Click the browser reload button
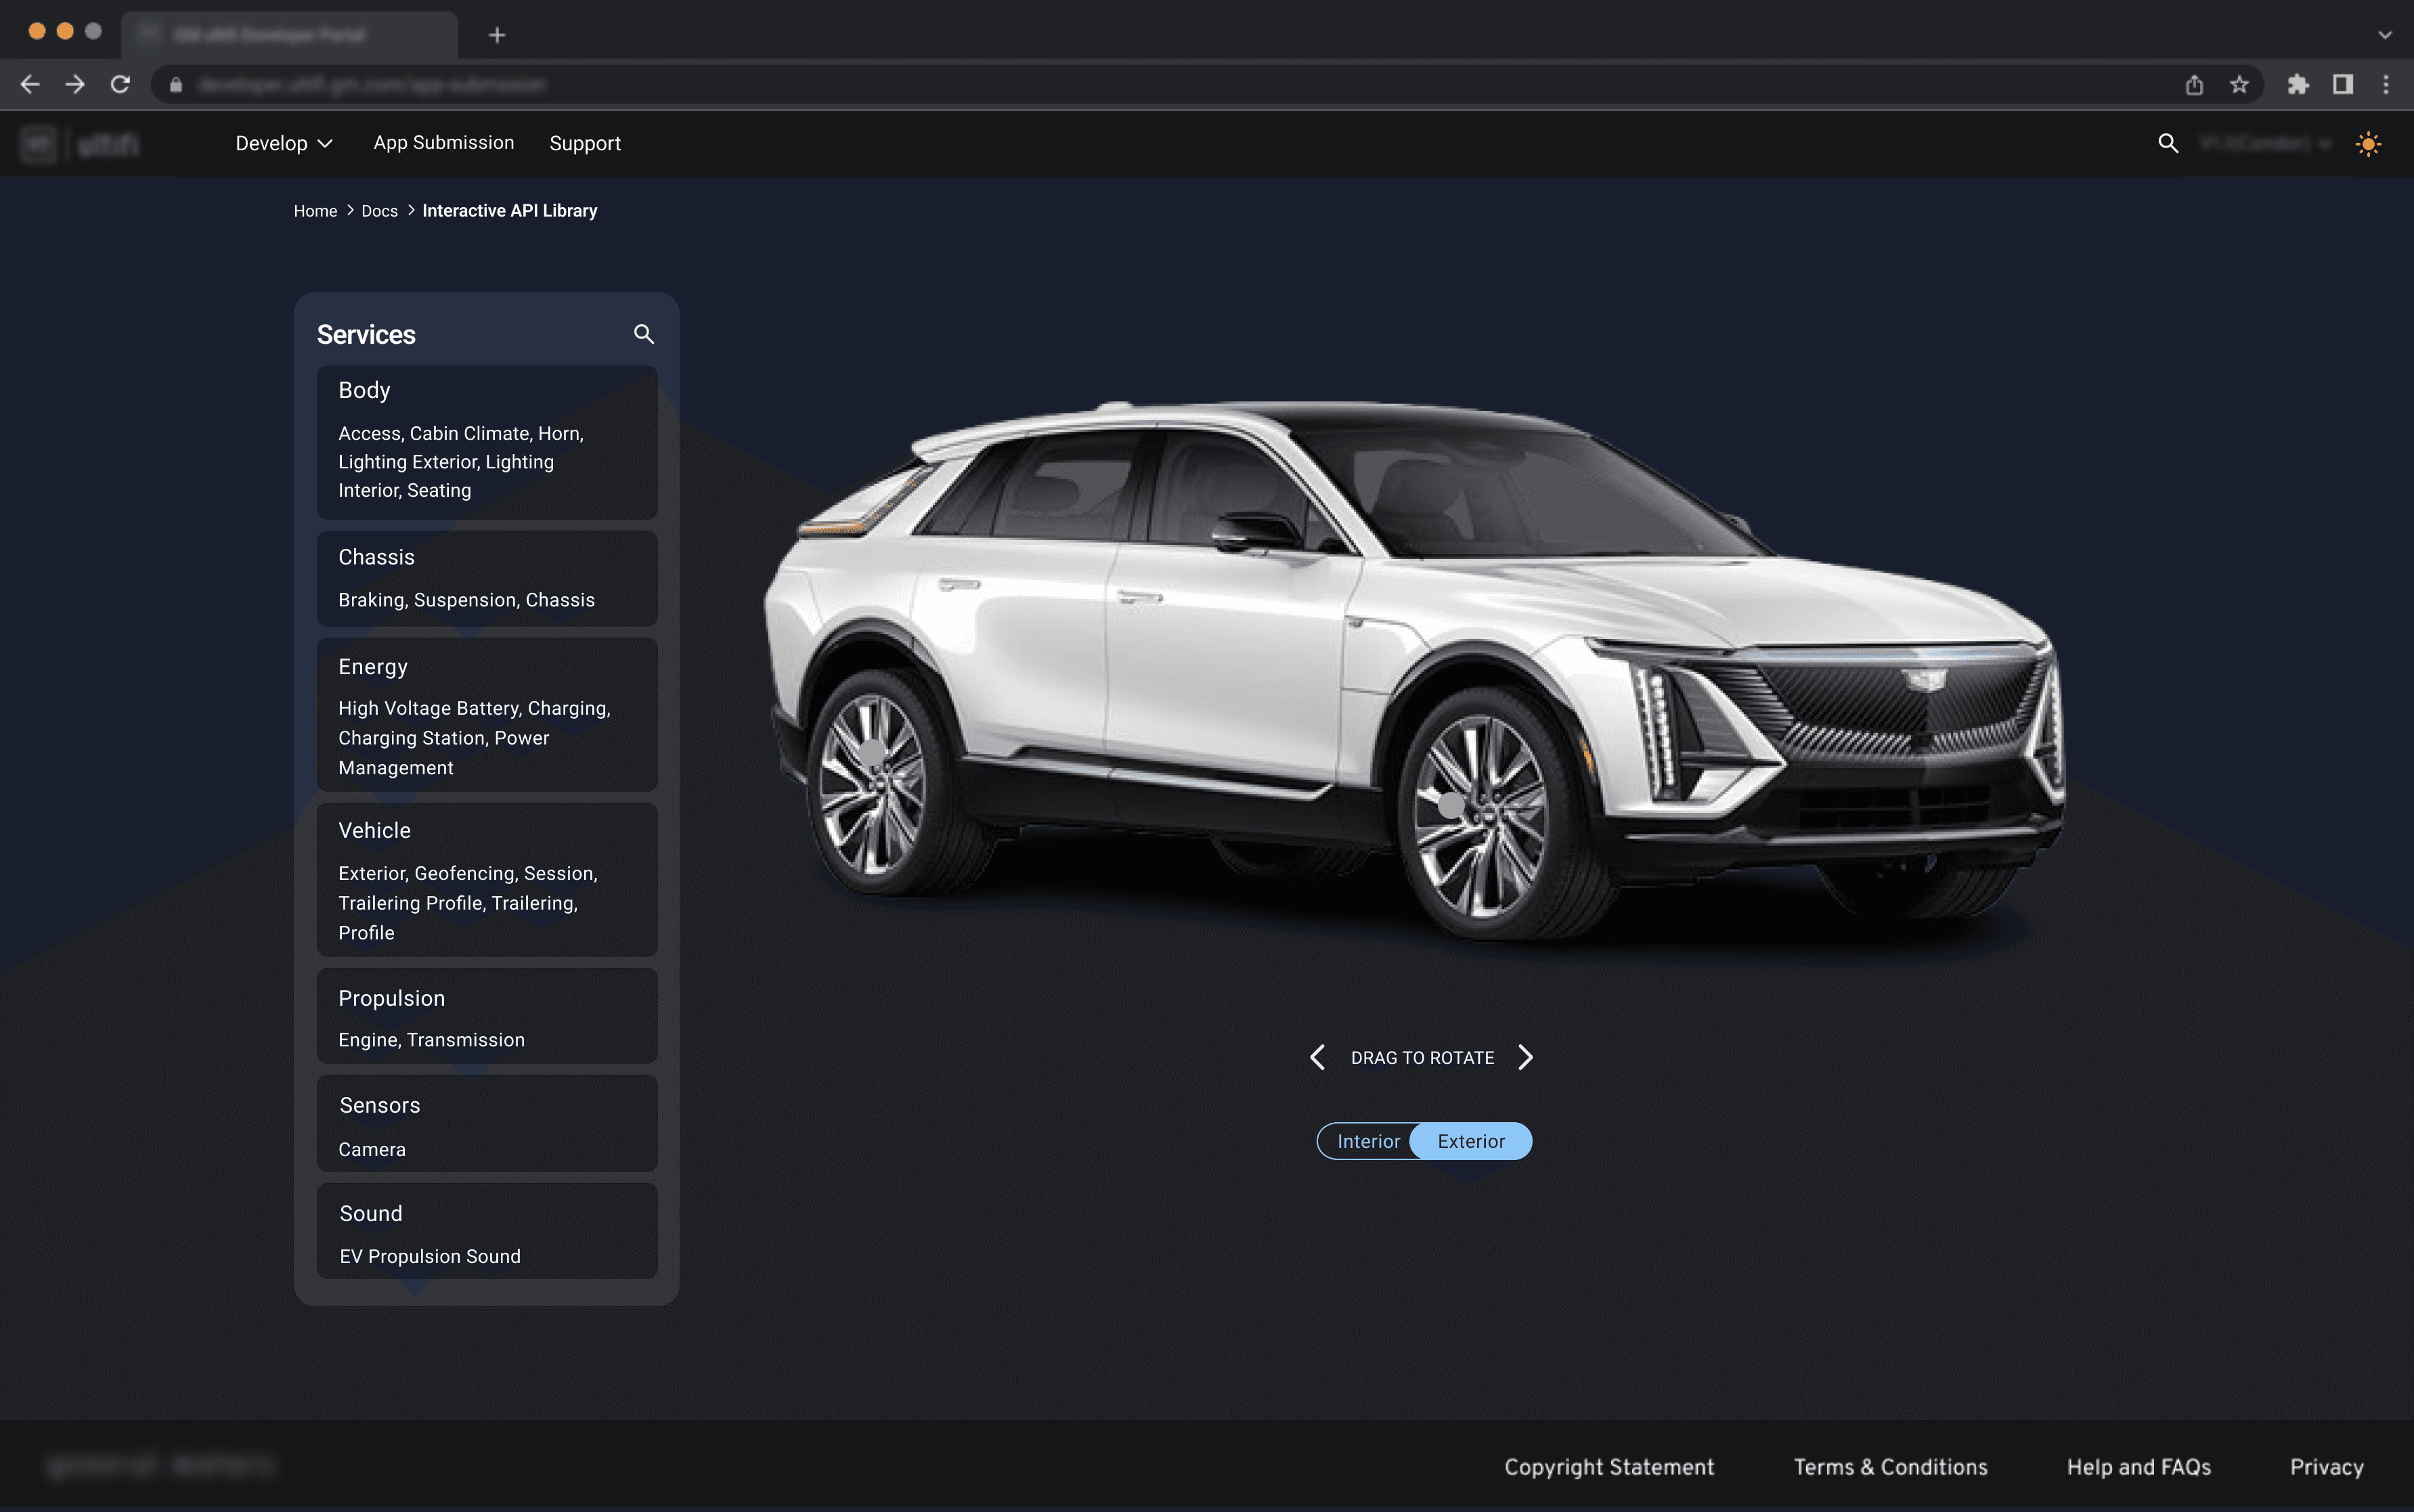Viewport: 2414px width, 1512px height. (120, 85)
